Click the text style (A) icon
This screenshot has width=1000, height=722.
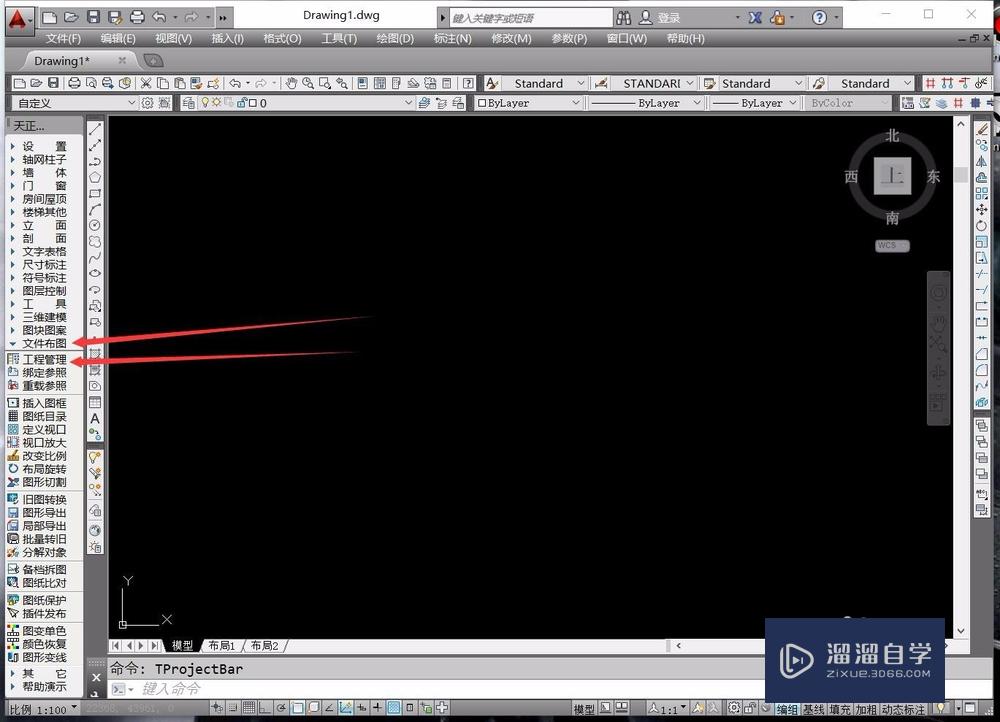coord(492,83)
